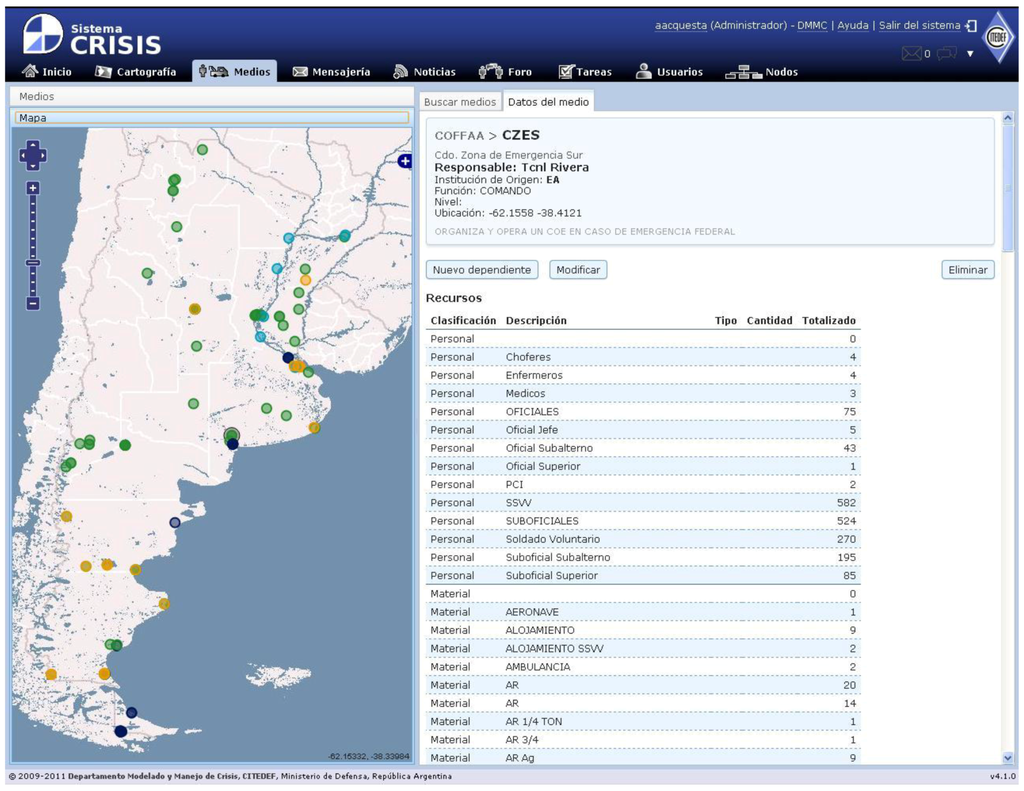The image size is (1024, 791).
Task: Open the Mensajería tab
Action: [331, 72]
